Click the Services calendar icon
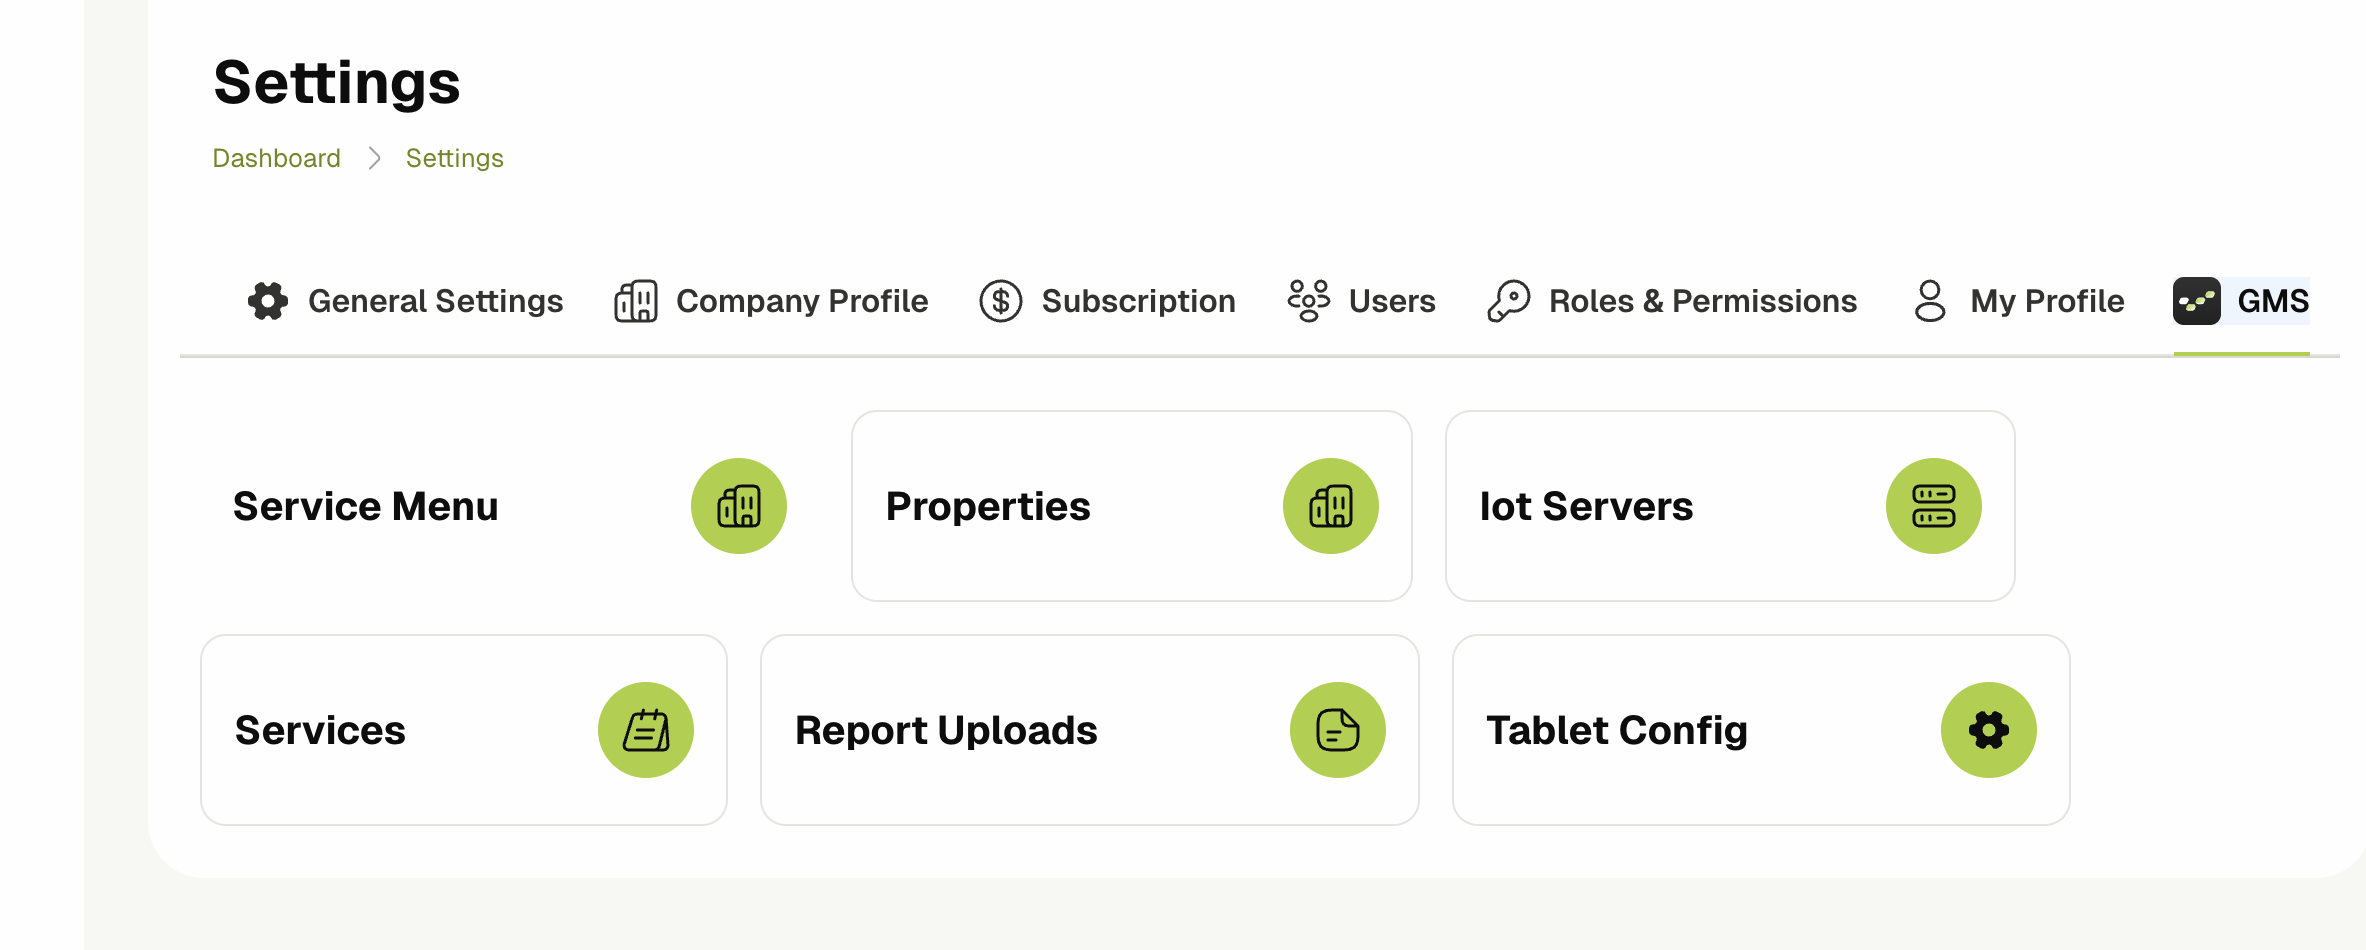The height and width of the screenshot is (950, 2366). click(x=646, y=730)
